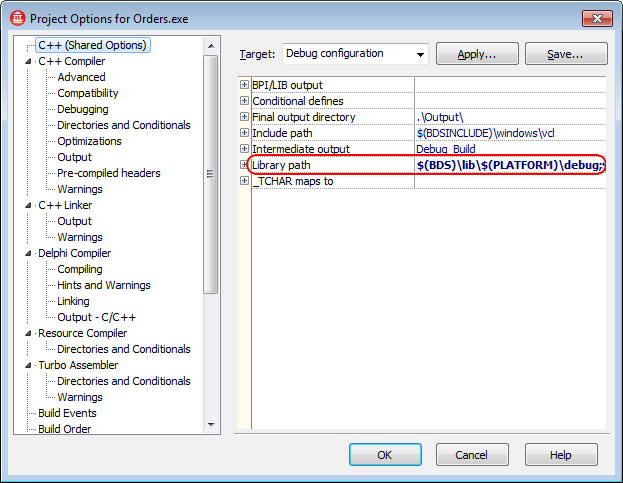Expand the Intermediate output property

(x=244, y=149)
